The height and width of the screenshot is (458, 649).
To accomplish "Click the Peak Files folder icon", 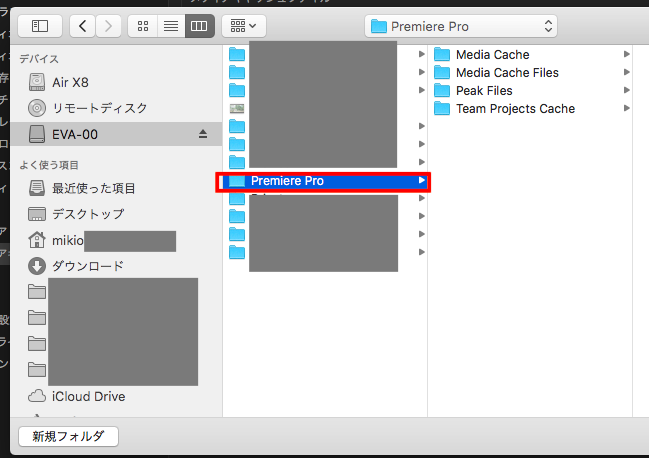I will [x=442, y=90].
